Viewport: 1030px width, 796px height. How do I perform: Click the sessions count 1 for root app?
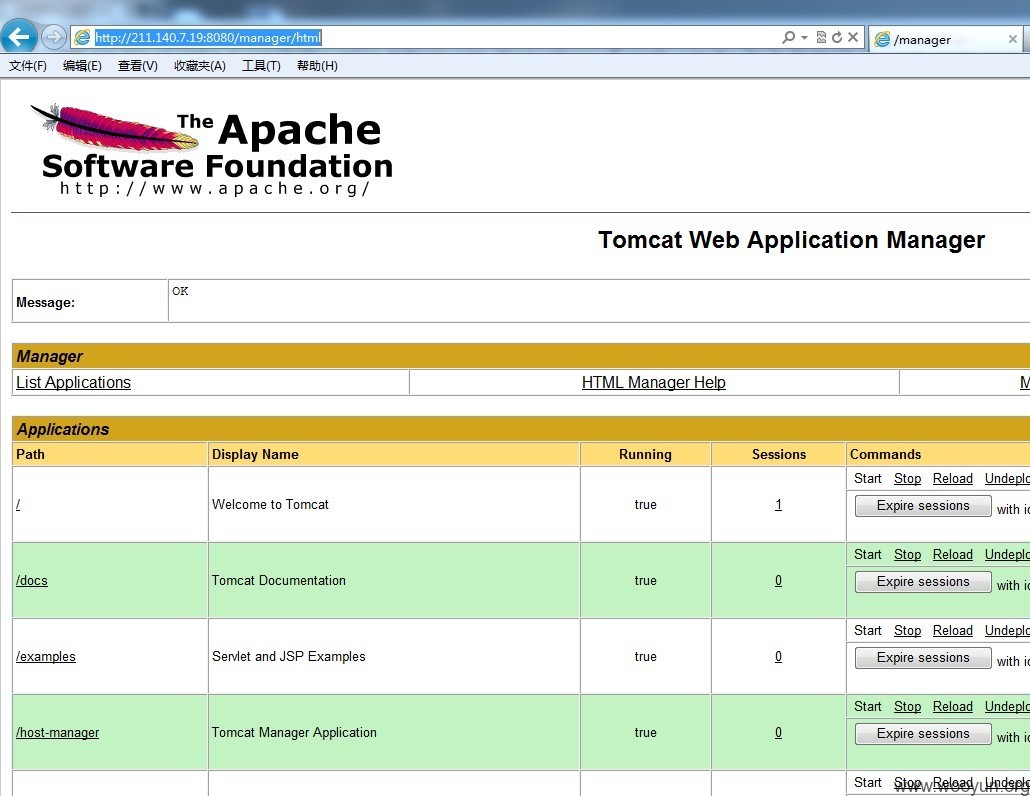tap(778, 504)
